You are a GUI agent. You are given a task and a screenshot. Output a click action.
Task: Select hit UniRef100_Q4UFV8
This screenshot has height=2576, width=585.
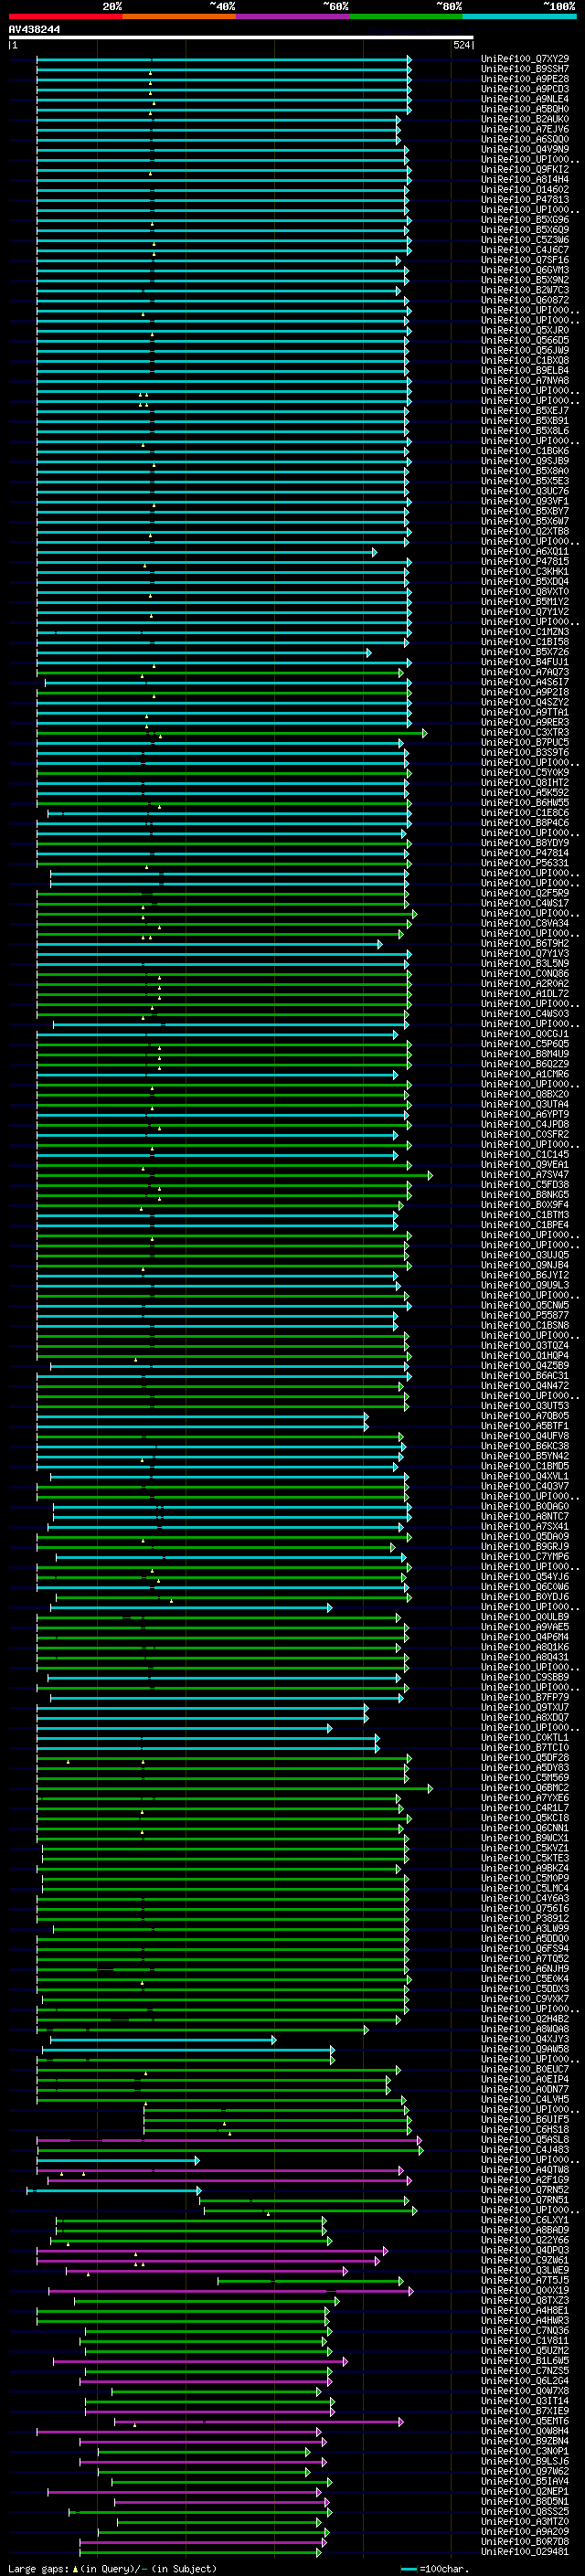[x=525, y=1436]
